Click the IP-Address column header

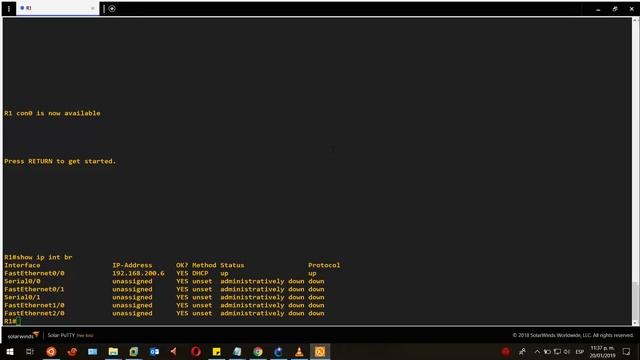click(x=132, y=265)
